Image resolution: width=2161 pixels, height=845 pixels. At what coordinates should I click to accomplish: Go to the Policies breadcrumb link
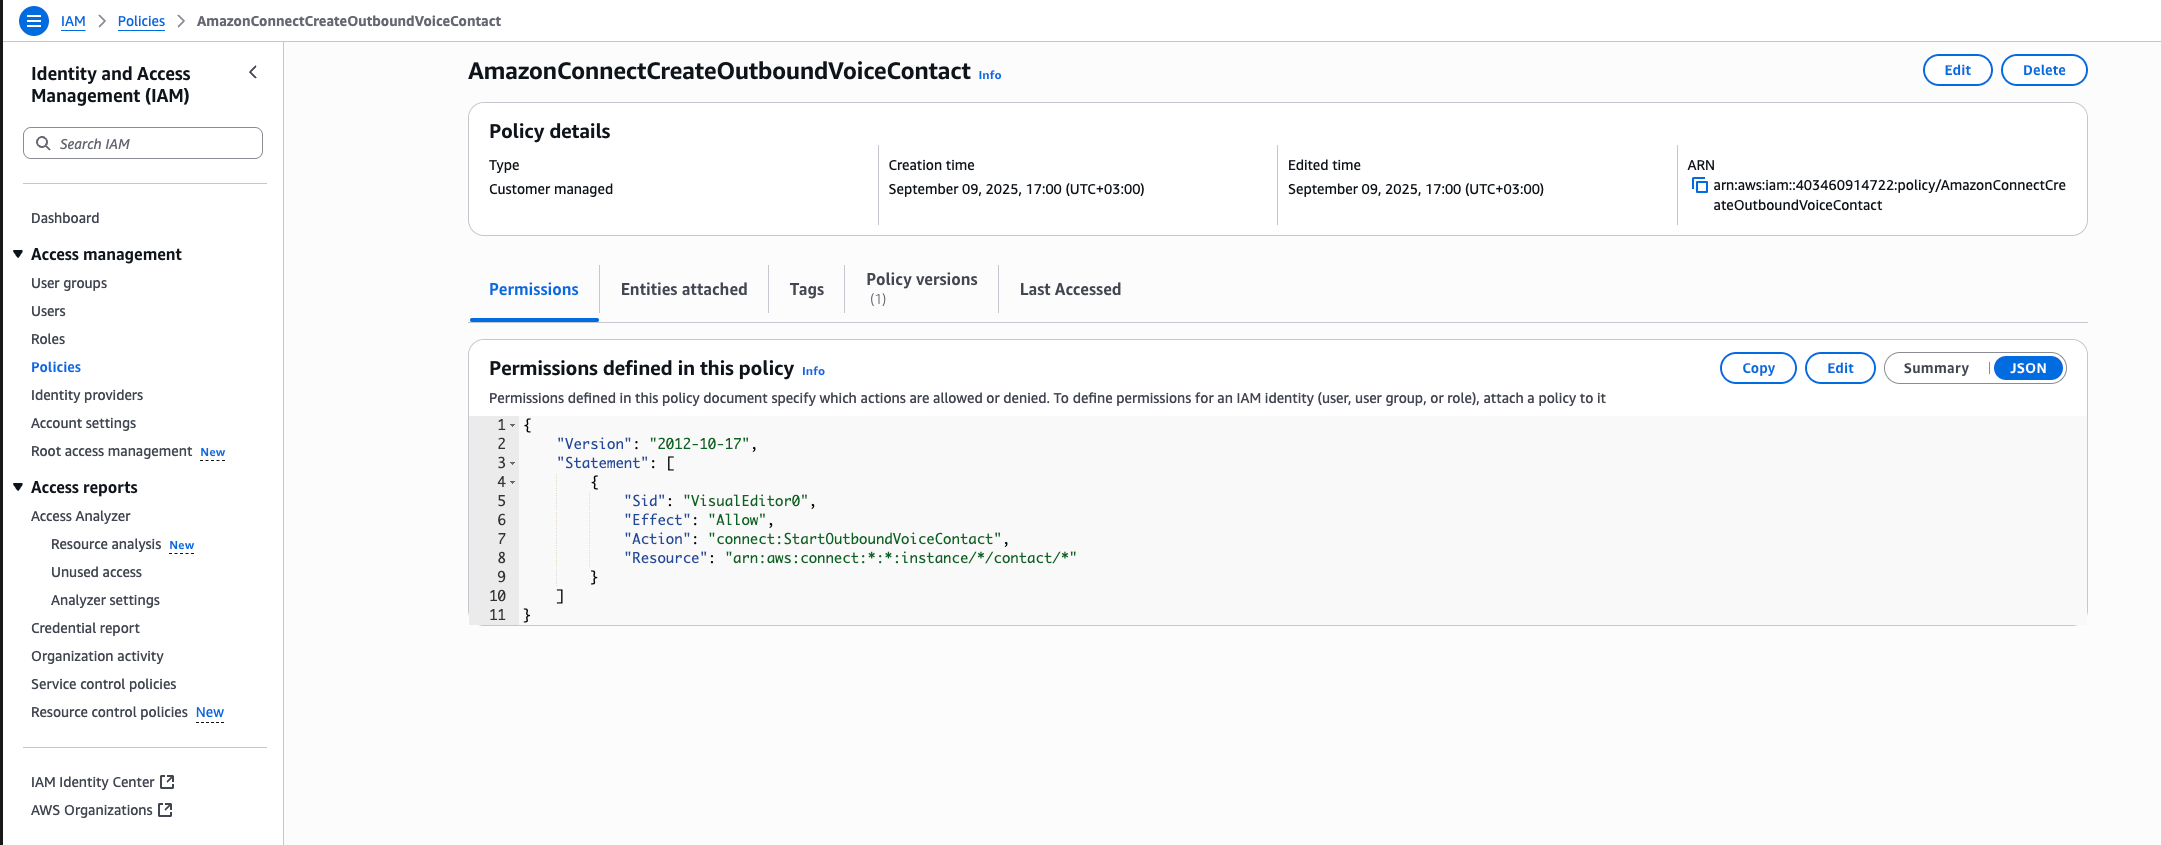pyautogui.click(x=141, y=21)
